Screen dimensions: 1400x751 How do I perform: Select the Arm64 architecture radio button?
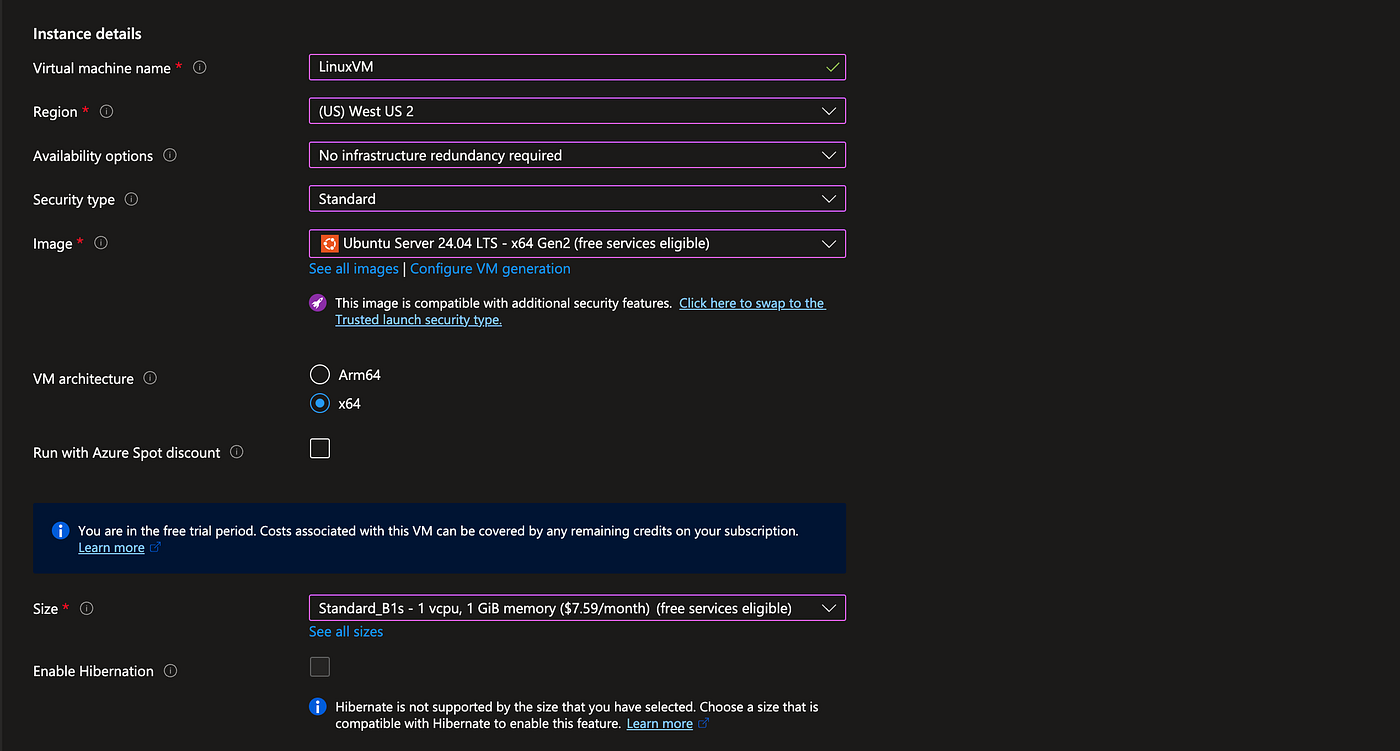pos(320,375)
